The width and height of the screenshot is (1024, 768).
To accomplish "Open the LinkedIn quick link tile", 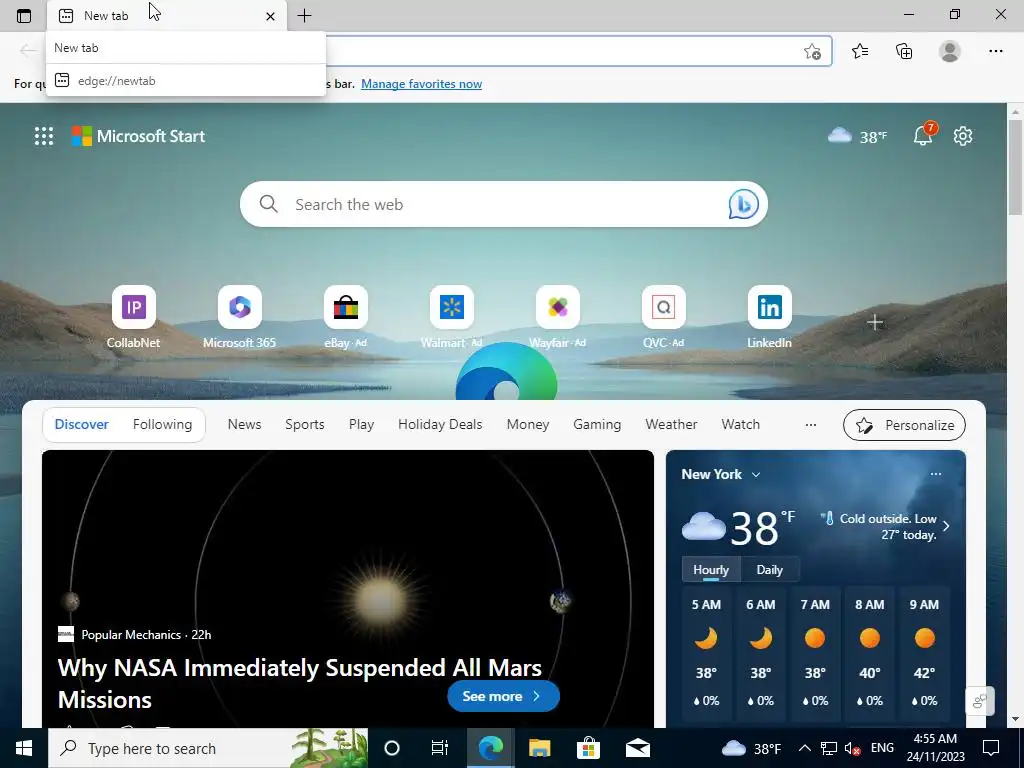I will 769,317.
